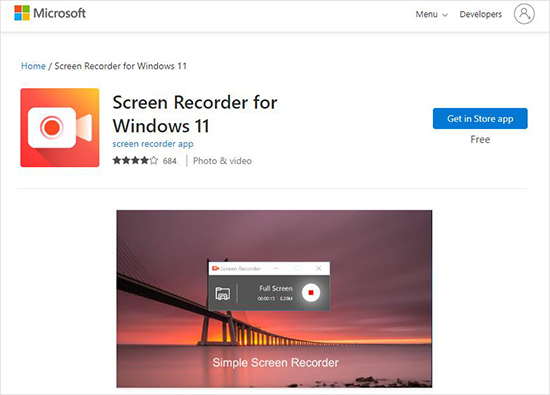Click the Screen Recorder for Windows 11 title
The width and height of the screenshot is (550, 395).
pyautogui.click(x=195, y=114)
